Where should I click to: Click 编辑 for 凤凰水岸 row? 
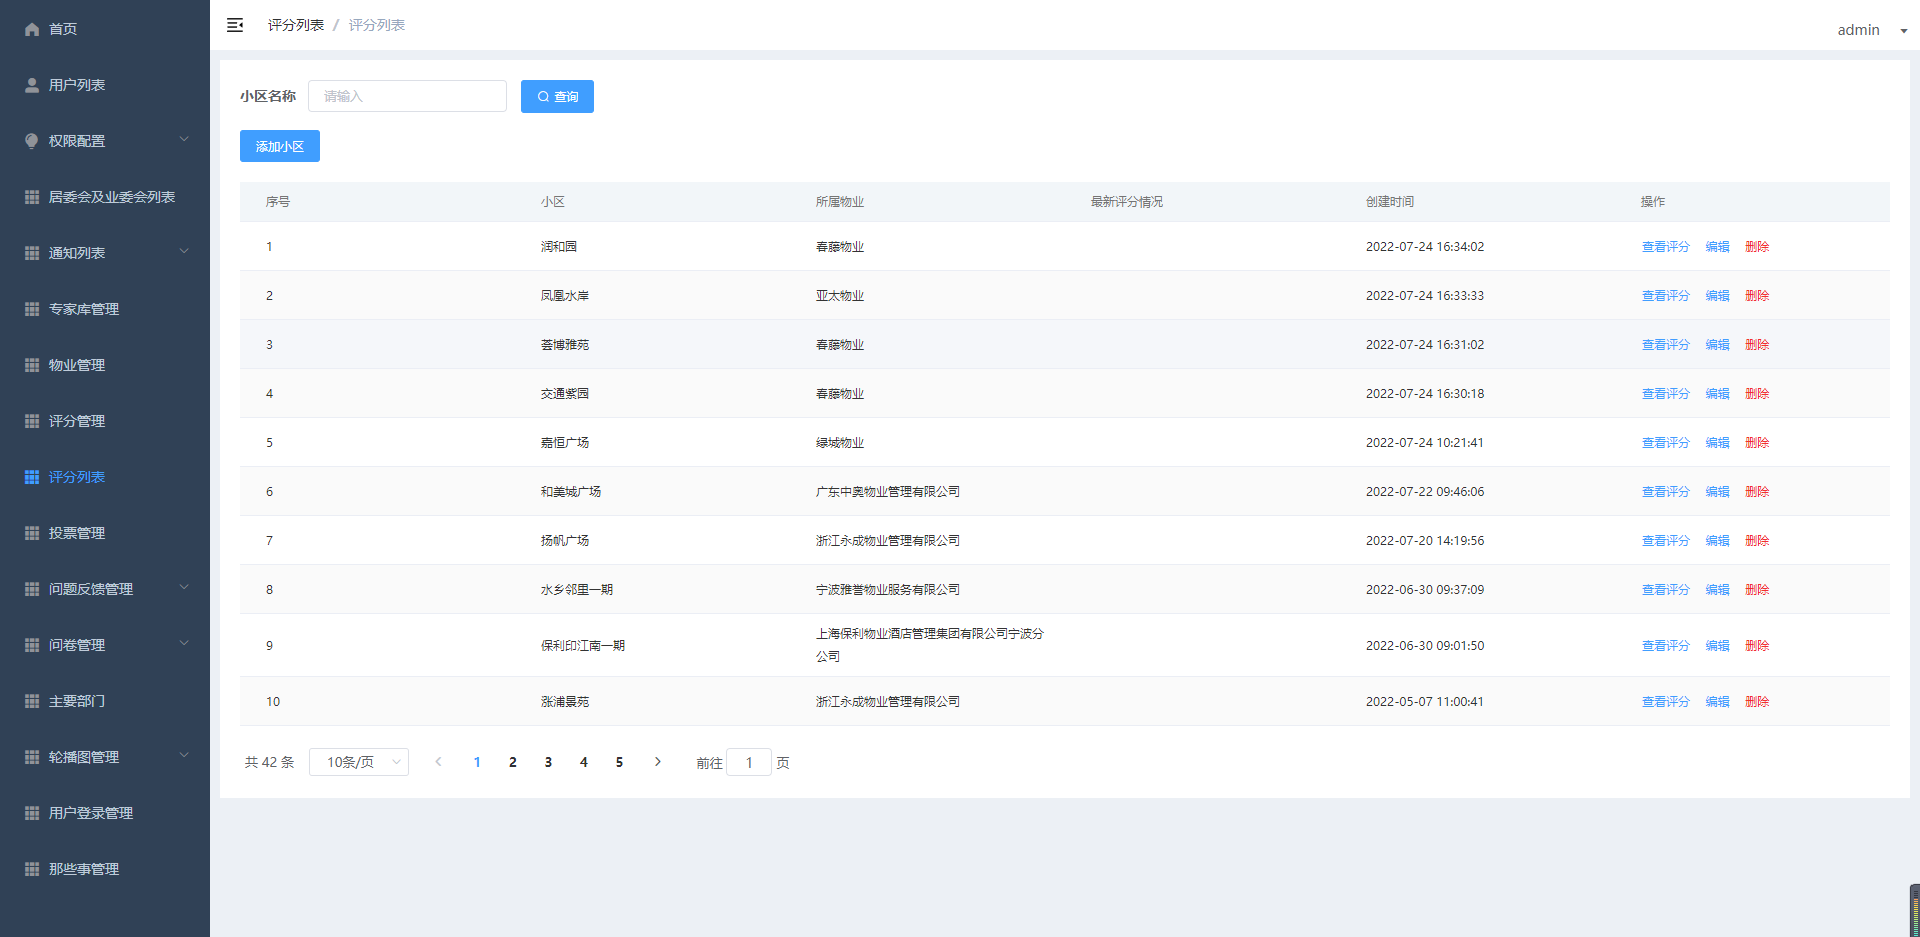click(1717, 295)
